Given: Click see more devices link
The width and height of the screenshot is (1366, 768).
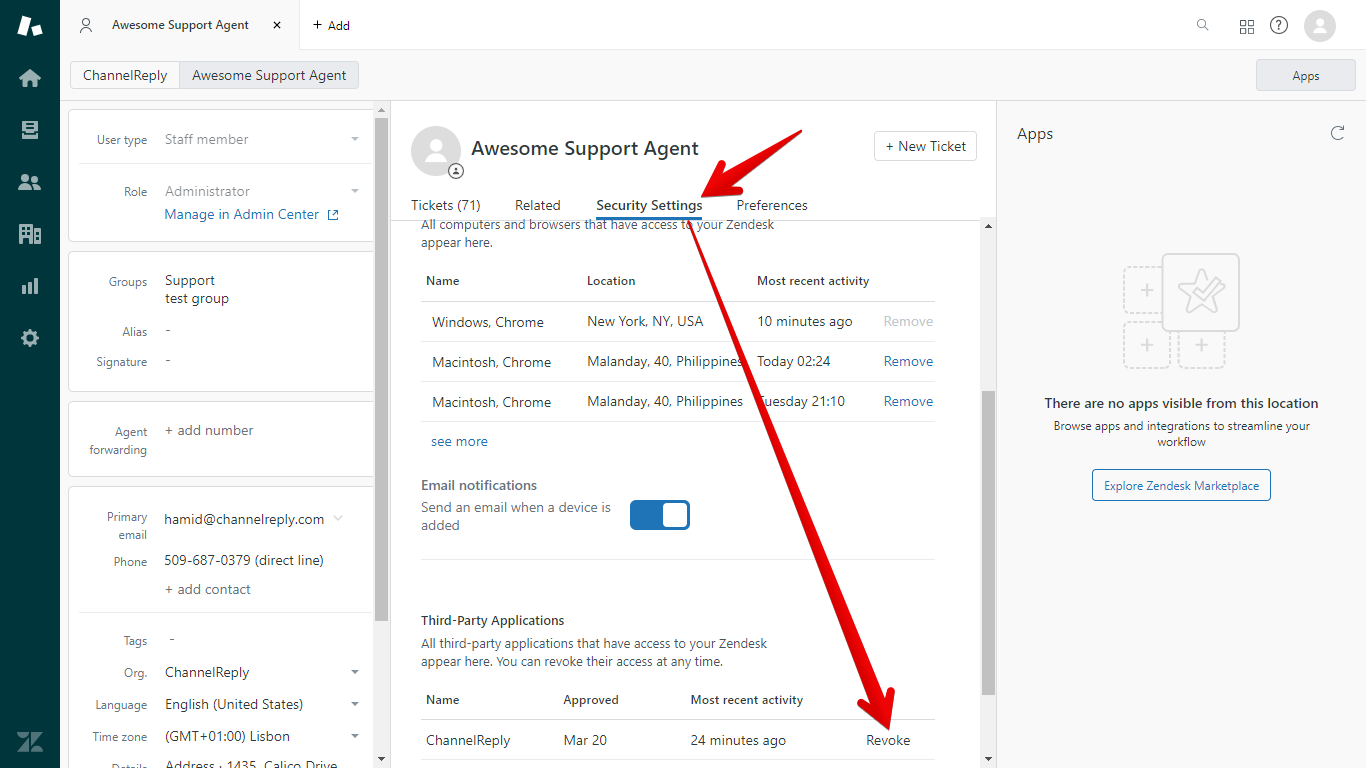Looking at the screenshot, I should coord(460,441).
